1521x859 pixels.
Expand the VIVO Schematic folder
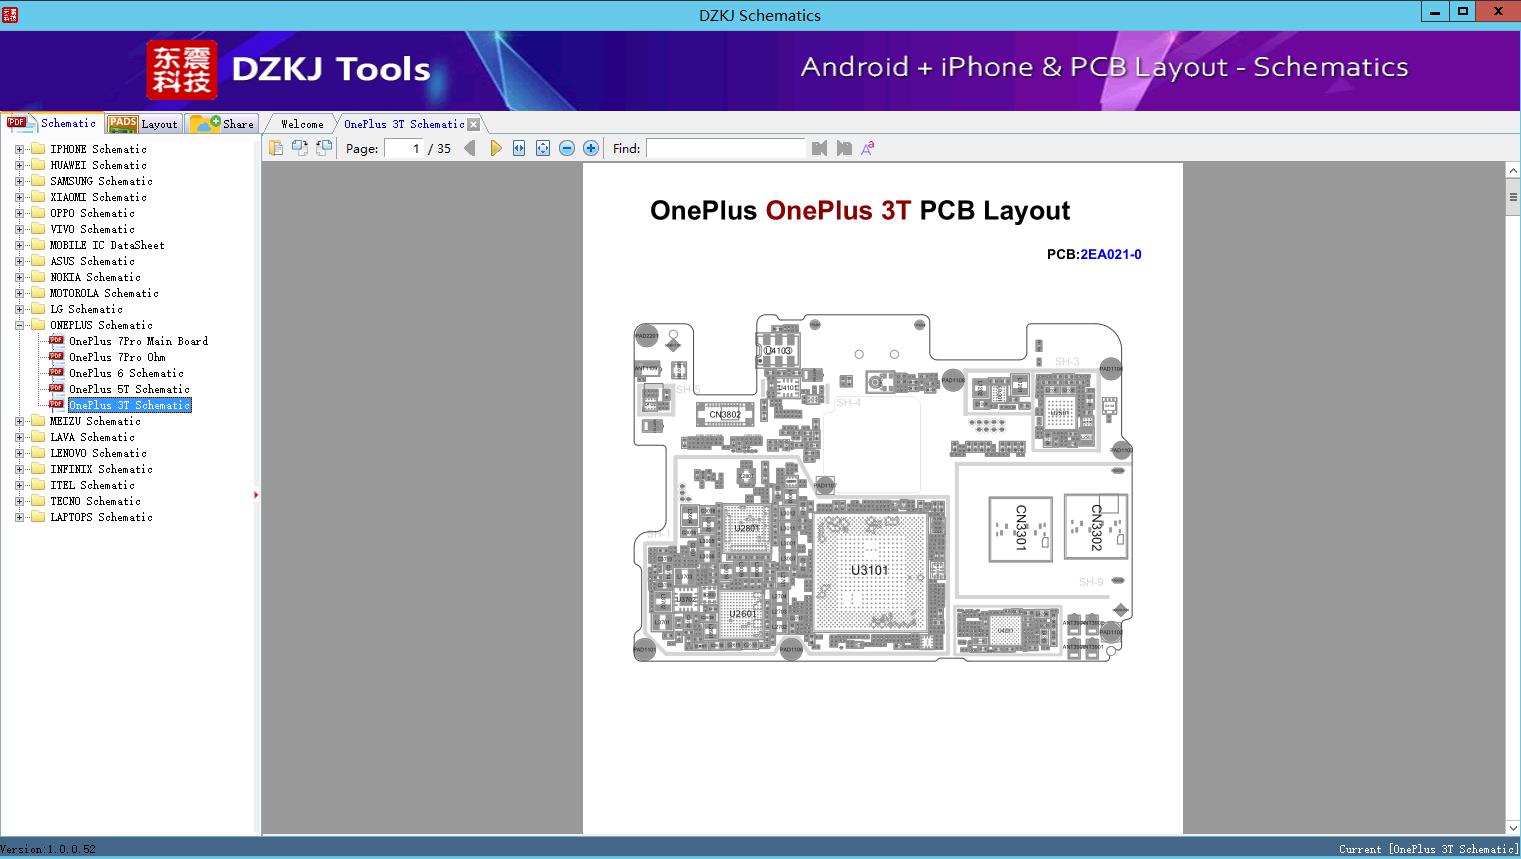pyautogui.click(x=19, y=229)
